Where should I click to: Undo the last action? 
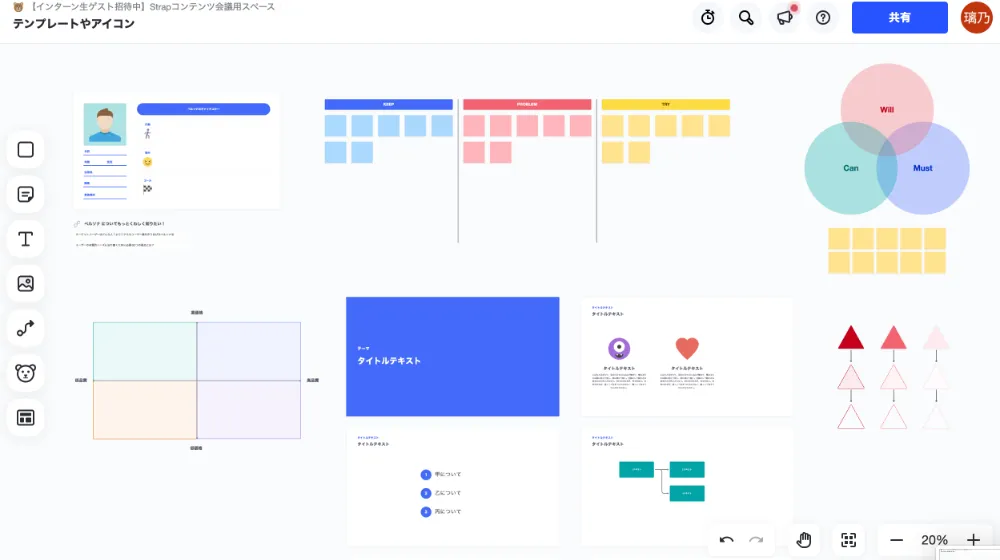click(x=726, y=540)
